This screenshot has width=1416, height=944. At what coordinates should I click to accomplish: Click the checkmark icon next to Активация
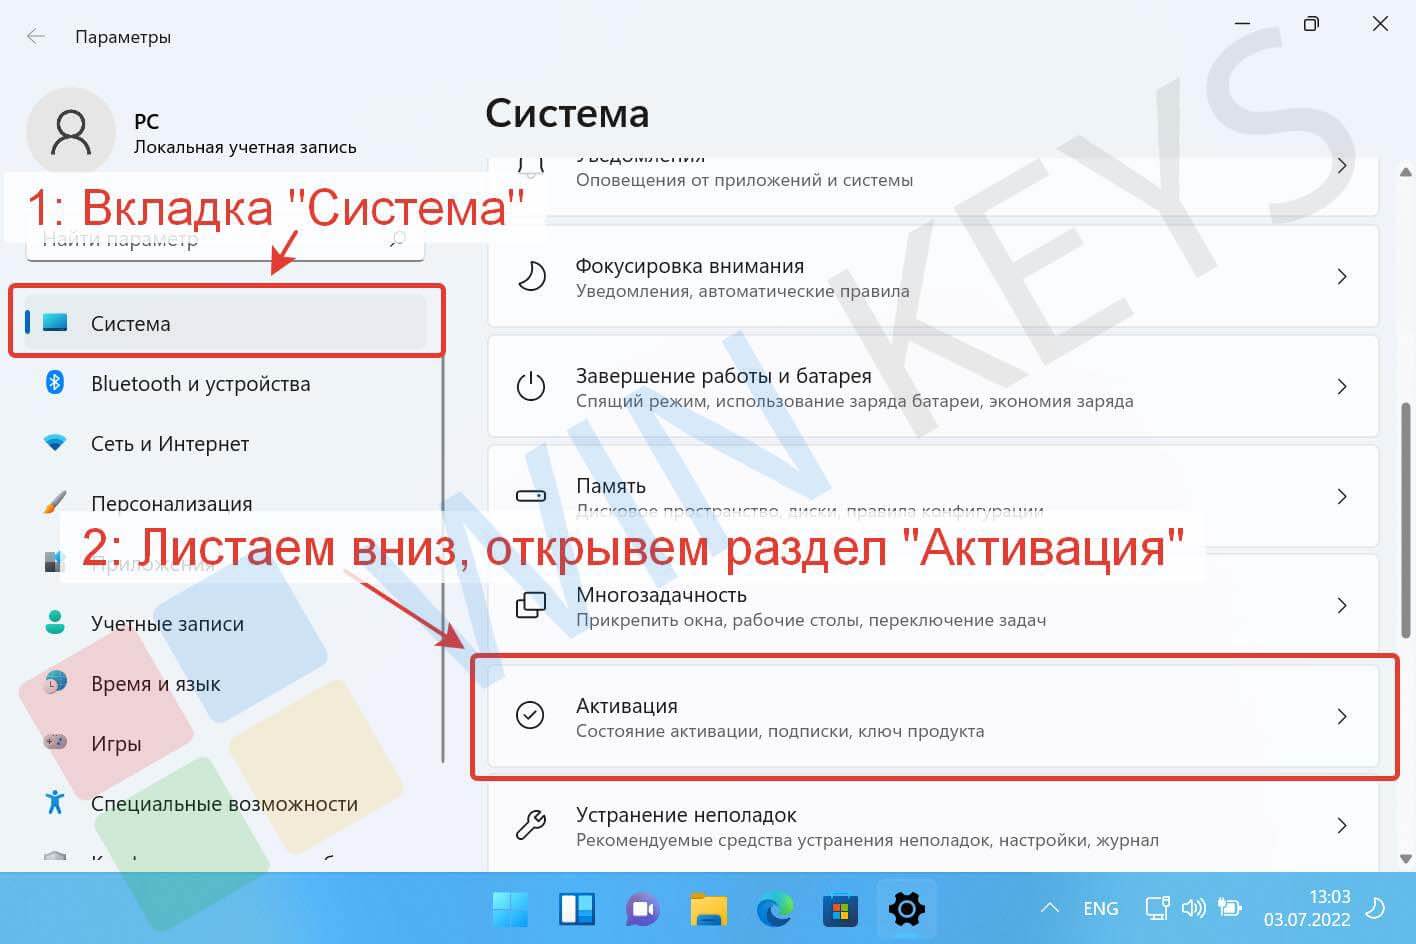(x=530, y=716)
